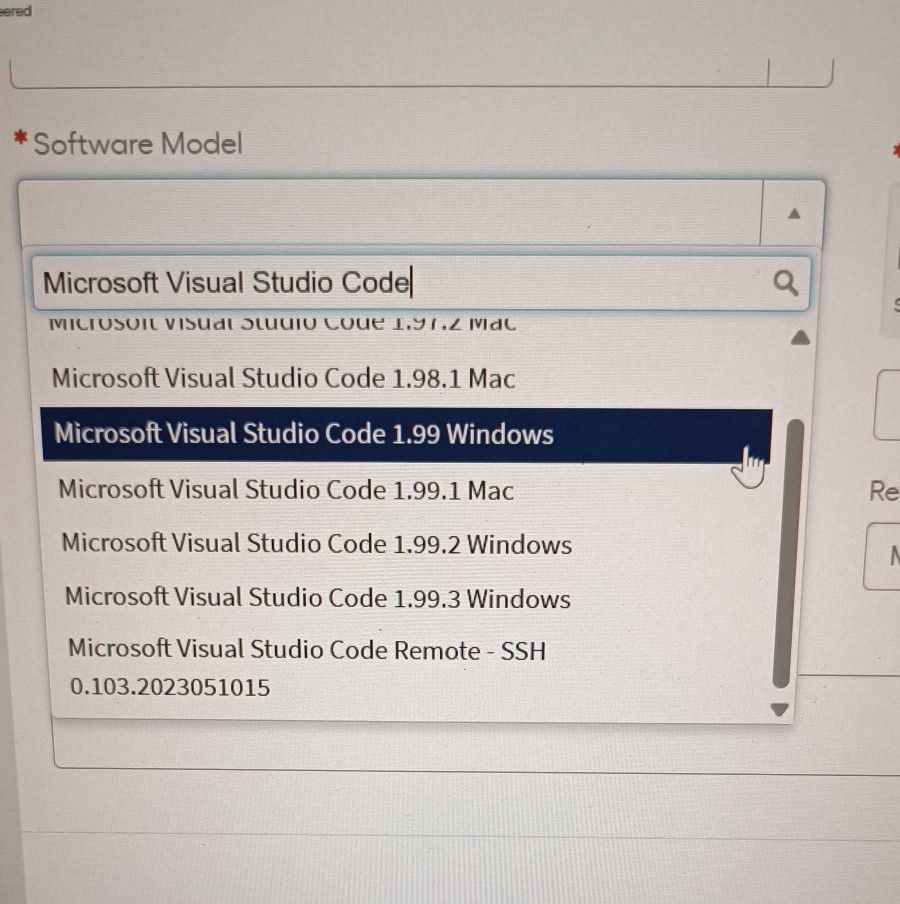Select Visual Studio Code 1.98.1 Mac
Viewport: 900px width, 904px height.
point(283,379)
